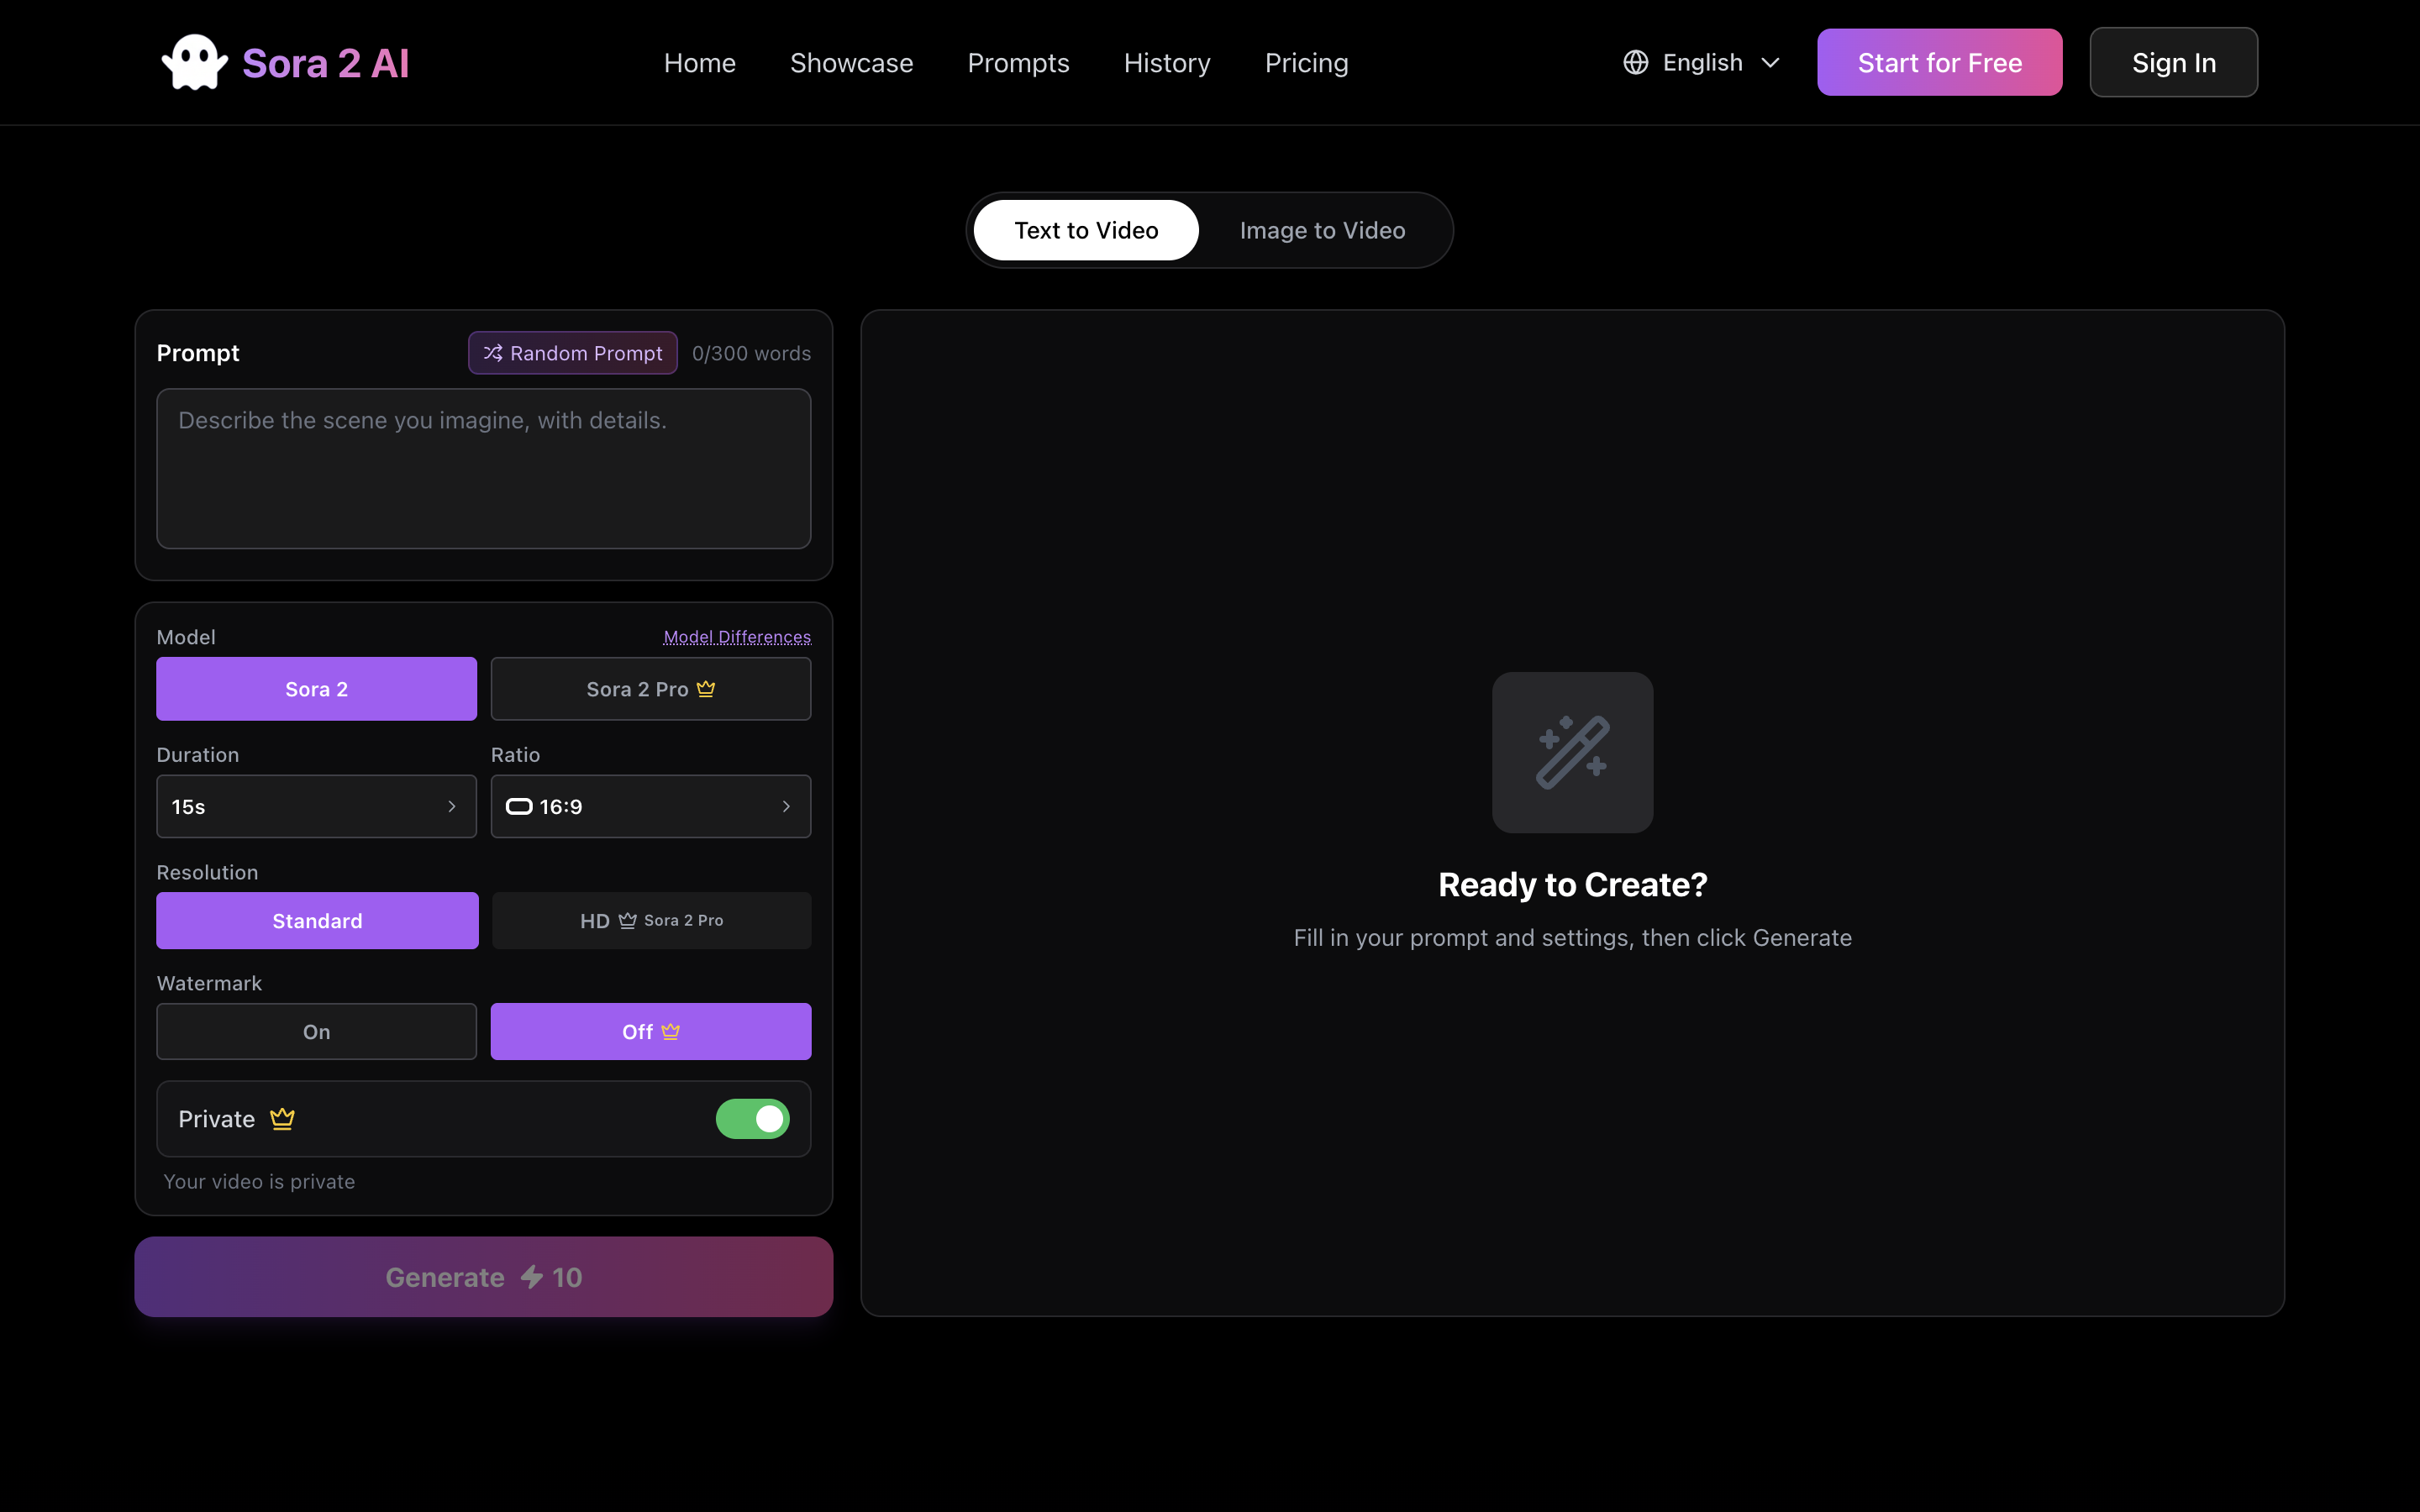Choose HD Sora 2 Pro resolution
2420x1512 pixels.
pos(652,921)
